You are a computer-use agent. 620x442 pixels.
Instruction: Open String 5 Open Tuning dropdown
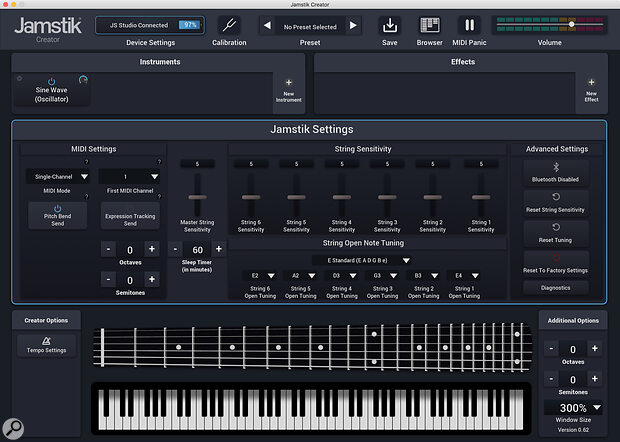coord(300,275)
